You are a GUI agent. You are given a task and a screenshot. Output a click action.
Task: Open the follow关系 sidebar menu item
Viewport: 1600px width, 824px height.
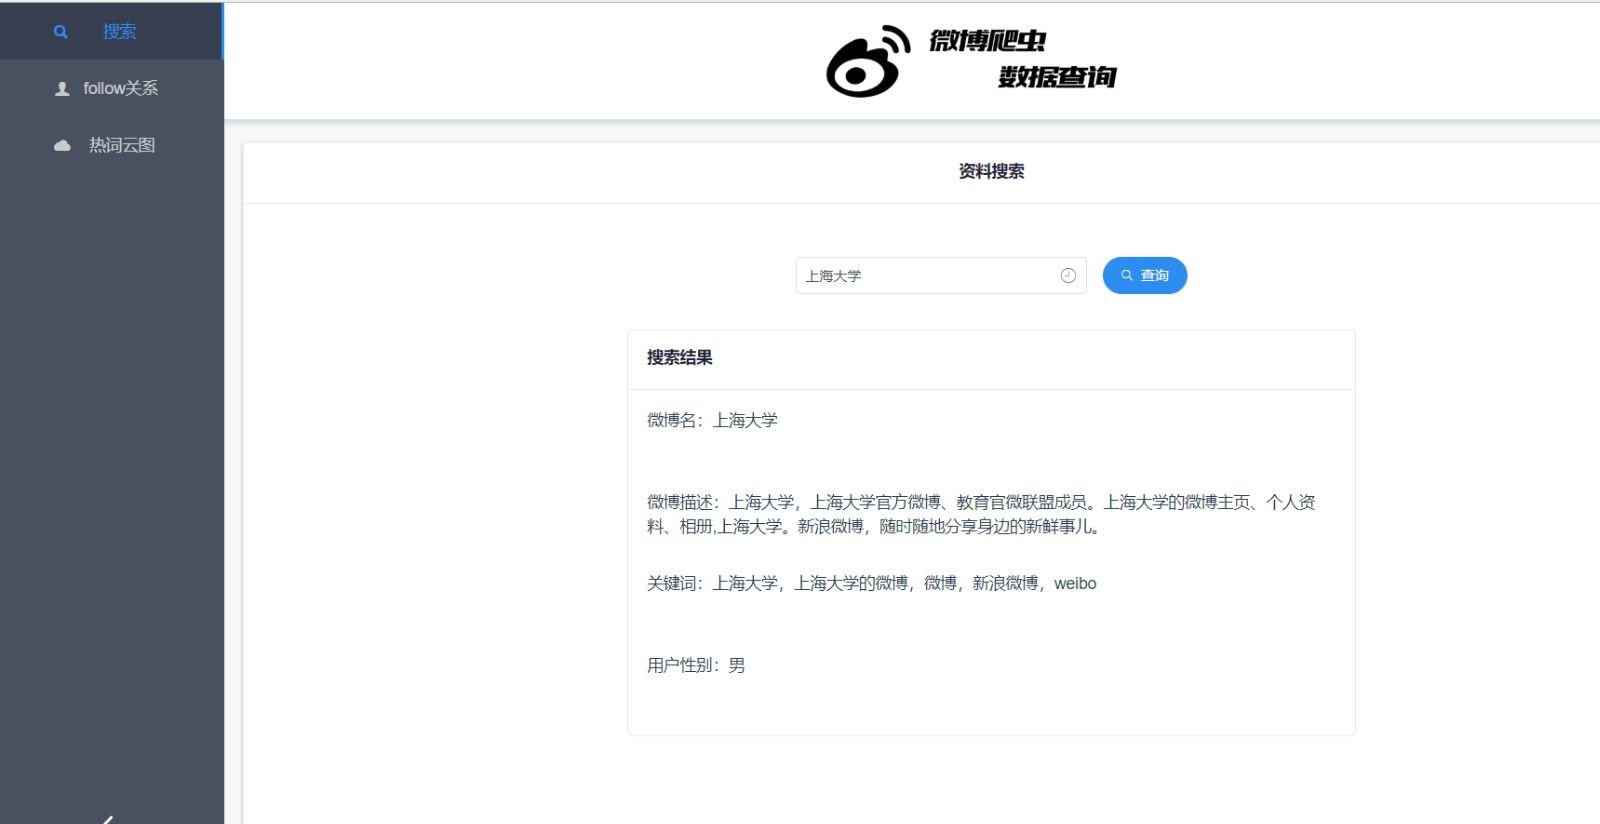111,88
